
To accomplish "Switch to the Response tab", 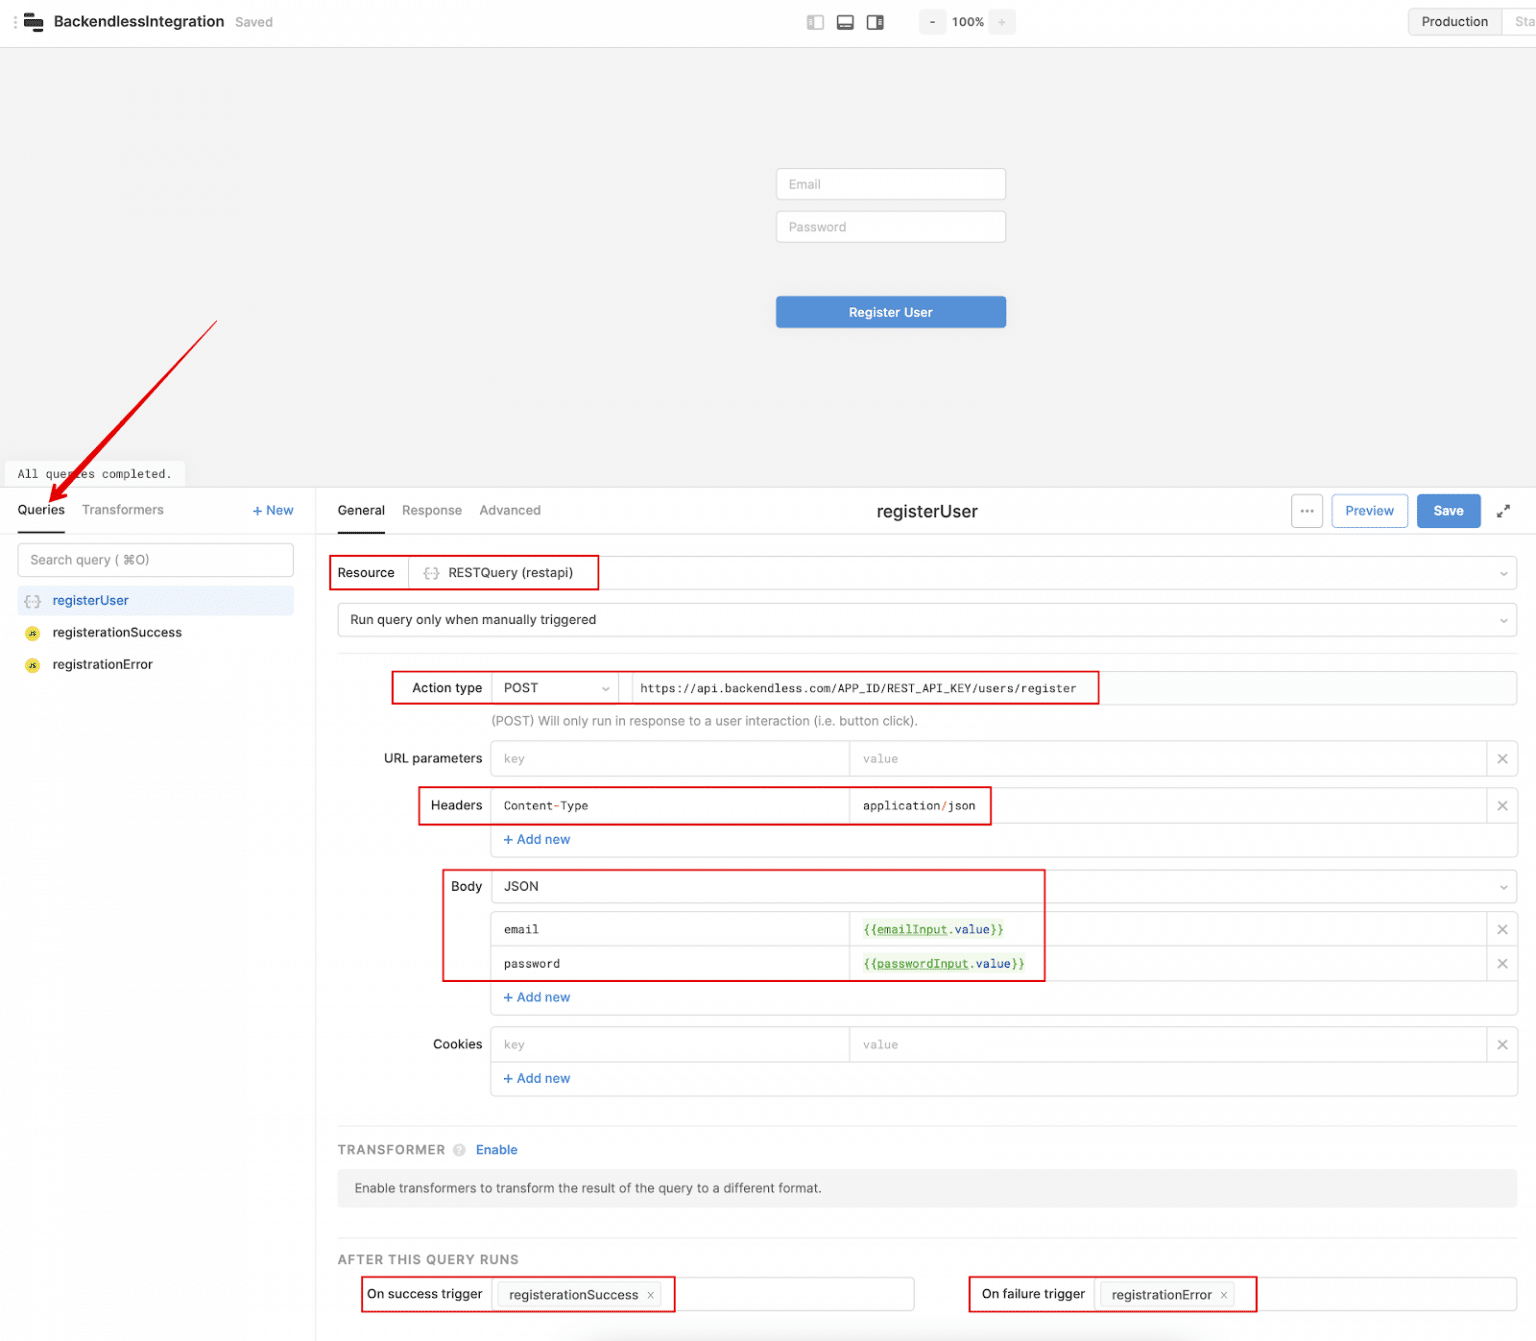I will (x=431, y=510).
